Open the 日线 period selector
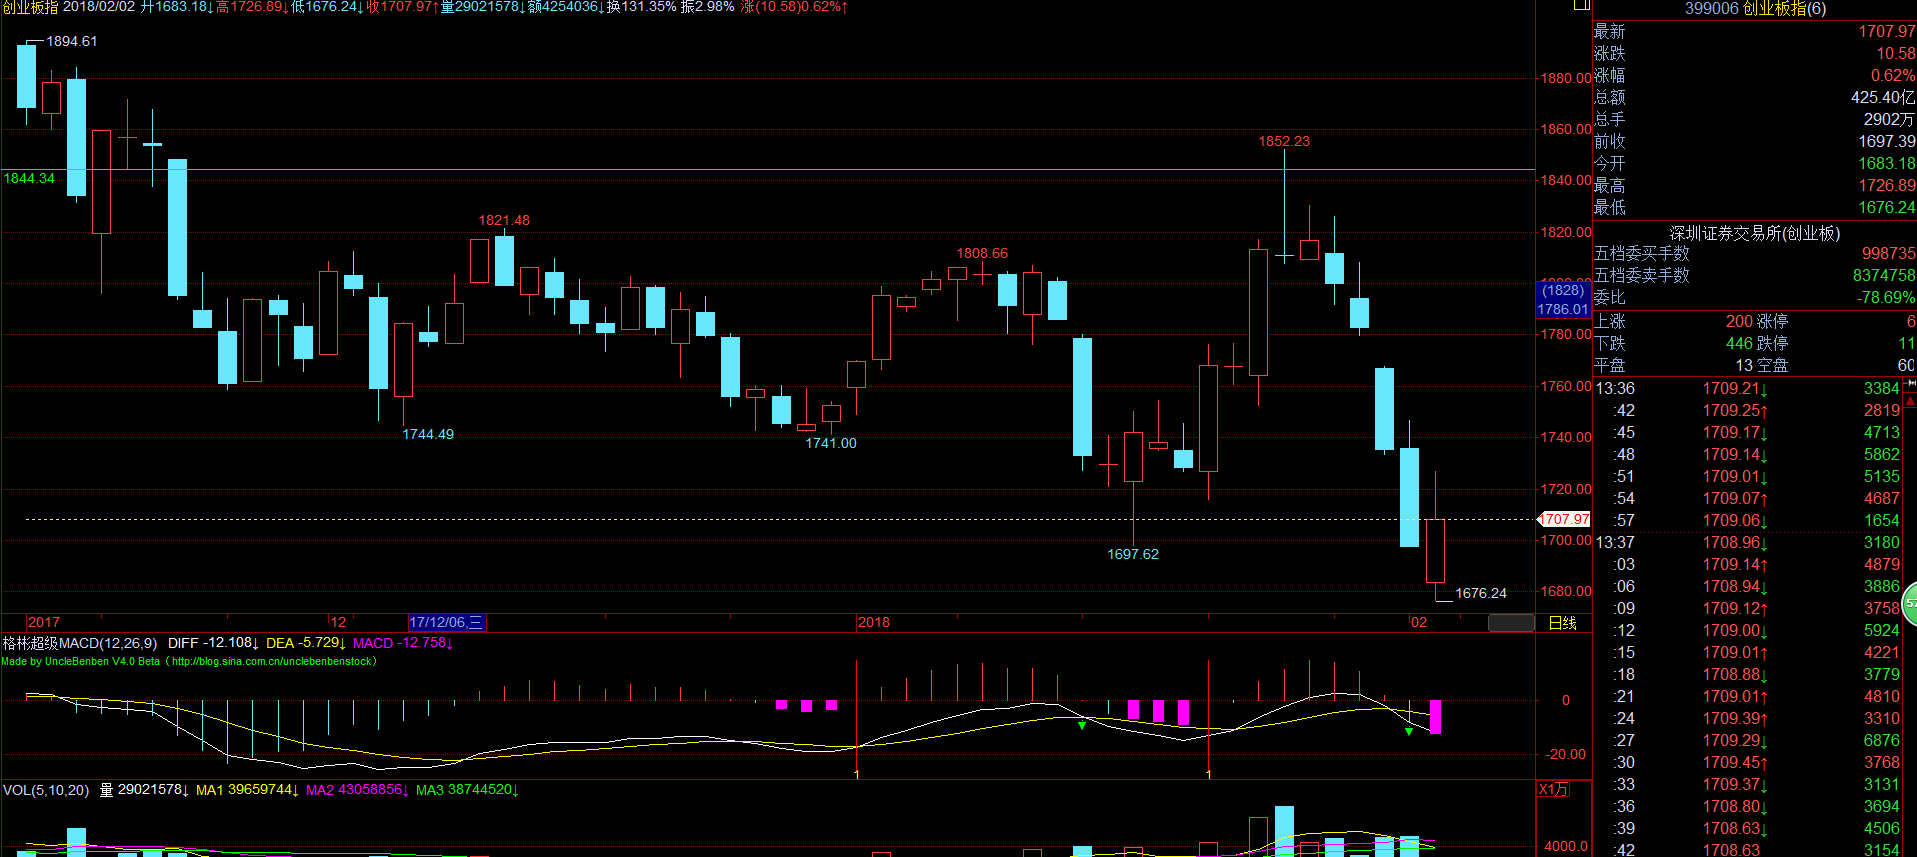 (1562, 623)
